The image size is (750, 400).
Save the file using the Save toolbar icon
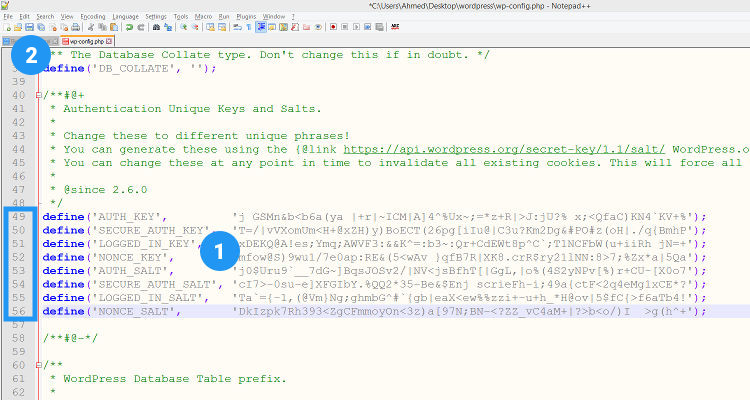coord(29,27)
